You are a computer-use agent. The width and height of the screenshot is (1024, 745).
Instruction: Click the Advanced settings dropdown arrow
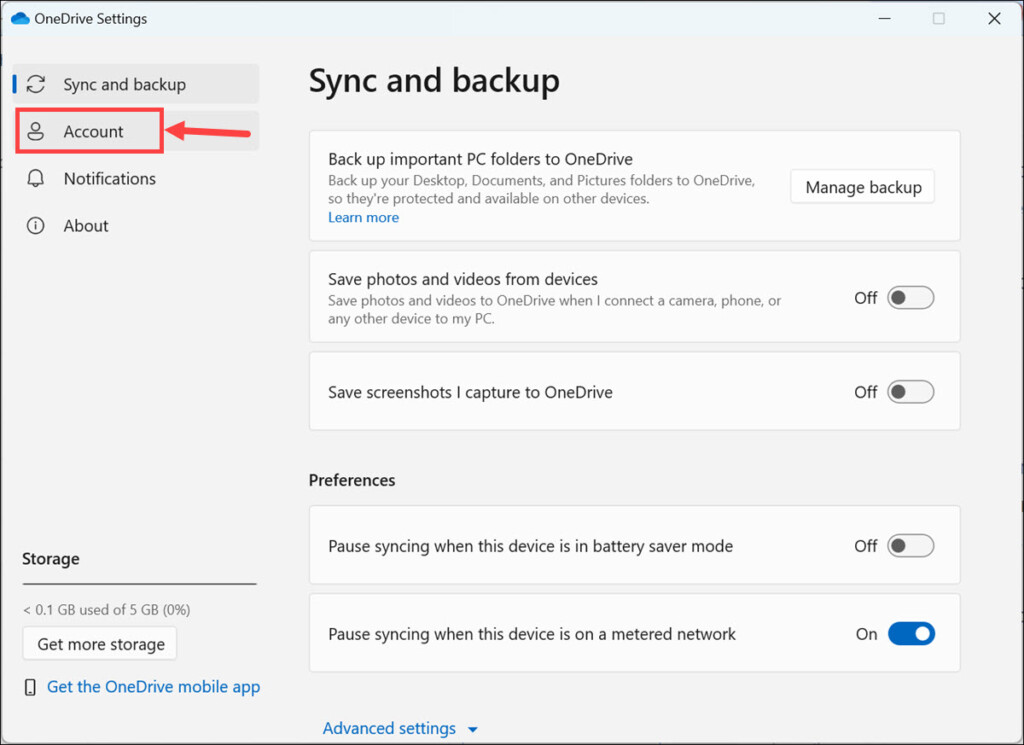[x=473, y=730]
